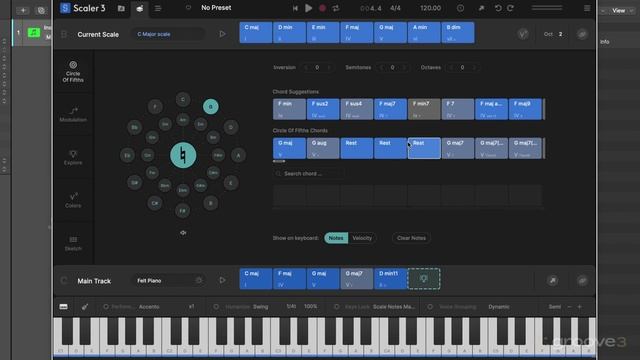Image resolution: width=640 pixels, height=360 pixels.
Task: Select F# on the circle of fifths
Action: (182, 211)
